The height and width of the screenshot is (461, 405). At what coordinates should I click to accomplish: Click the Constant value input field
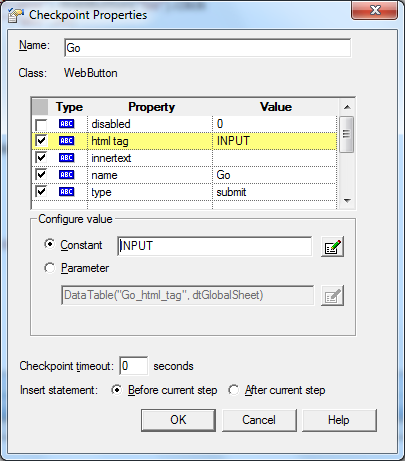(215, 246)
